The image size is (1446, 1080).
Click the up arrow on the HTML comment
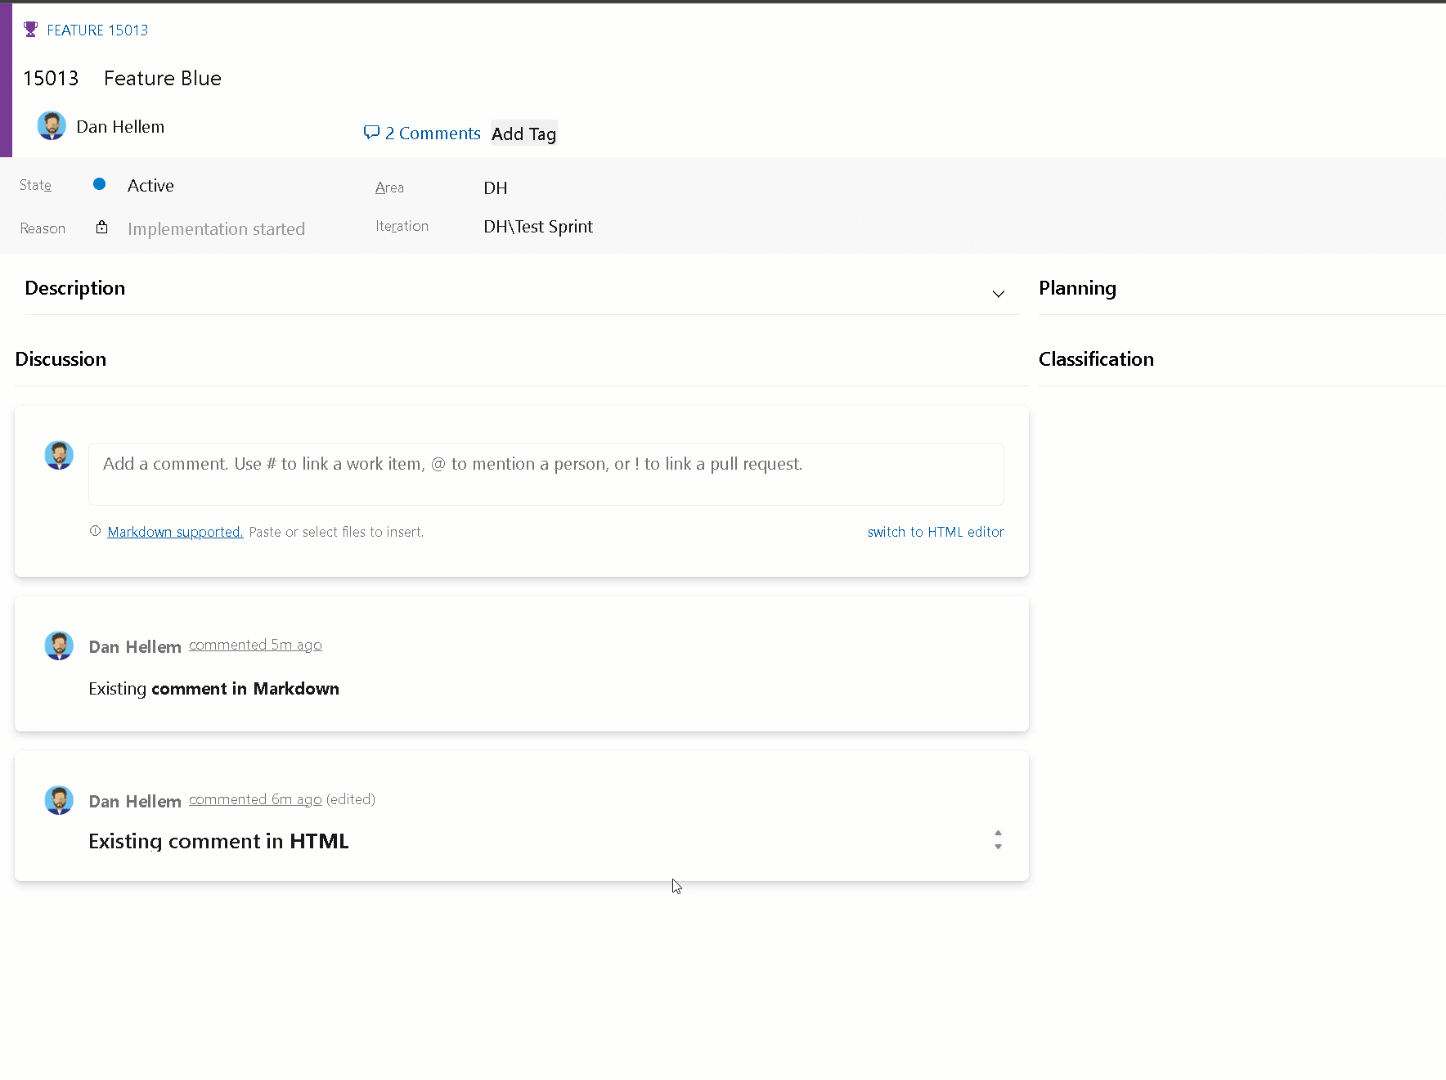click(x=997, y=834)
